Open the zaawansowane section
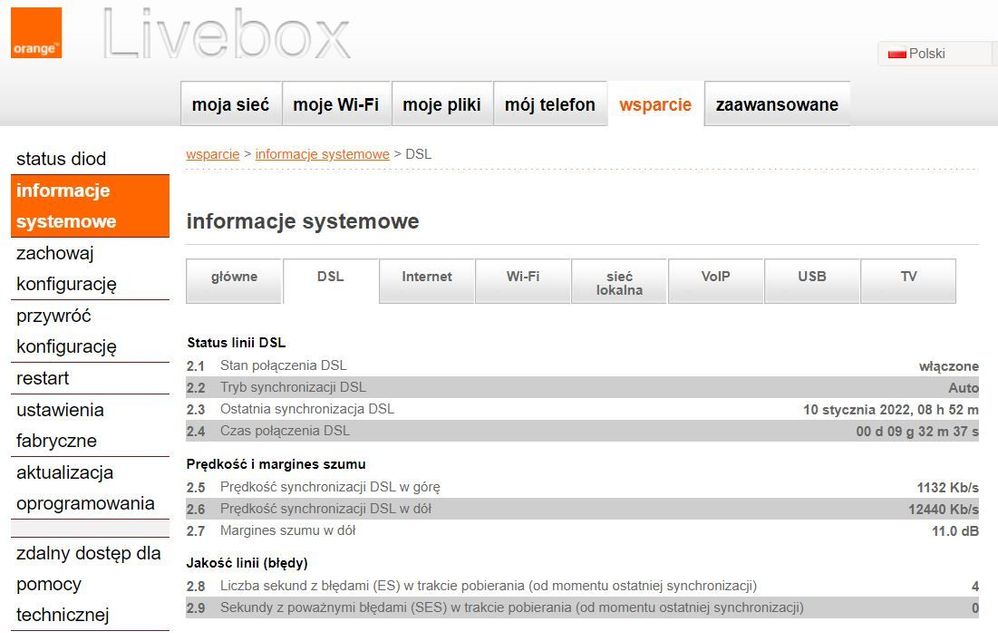Screen dimensions: 998x633 point(777,103)
